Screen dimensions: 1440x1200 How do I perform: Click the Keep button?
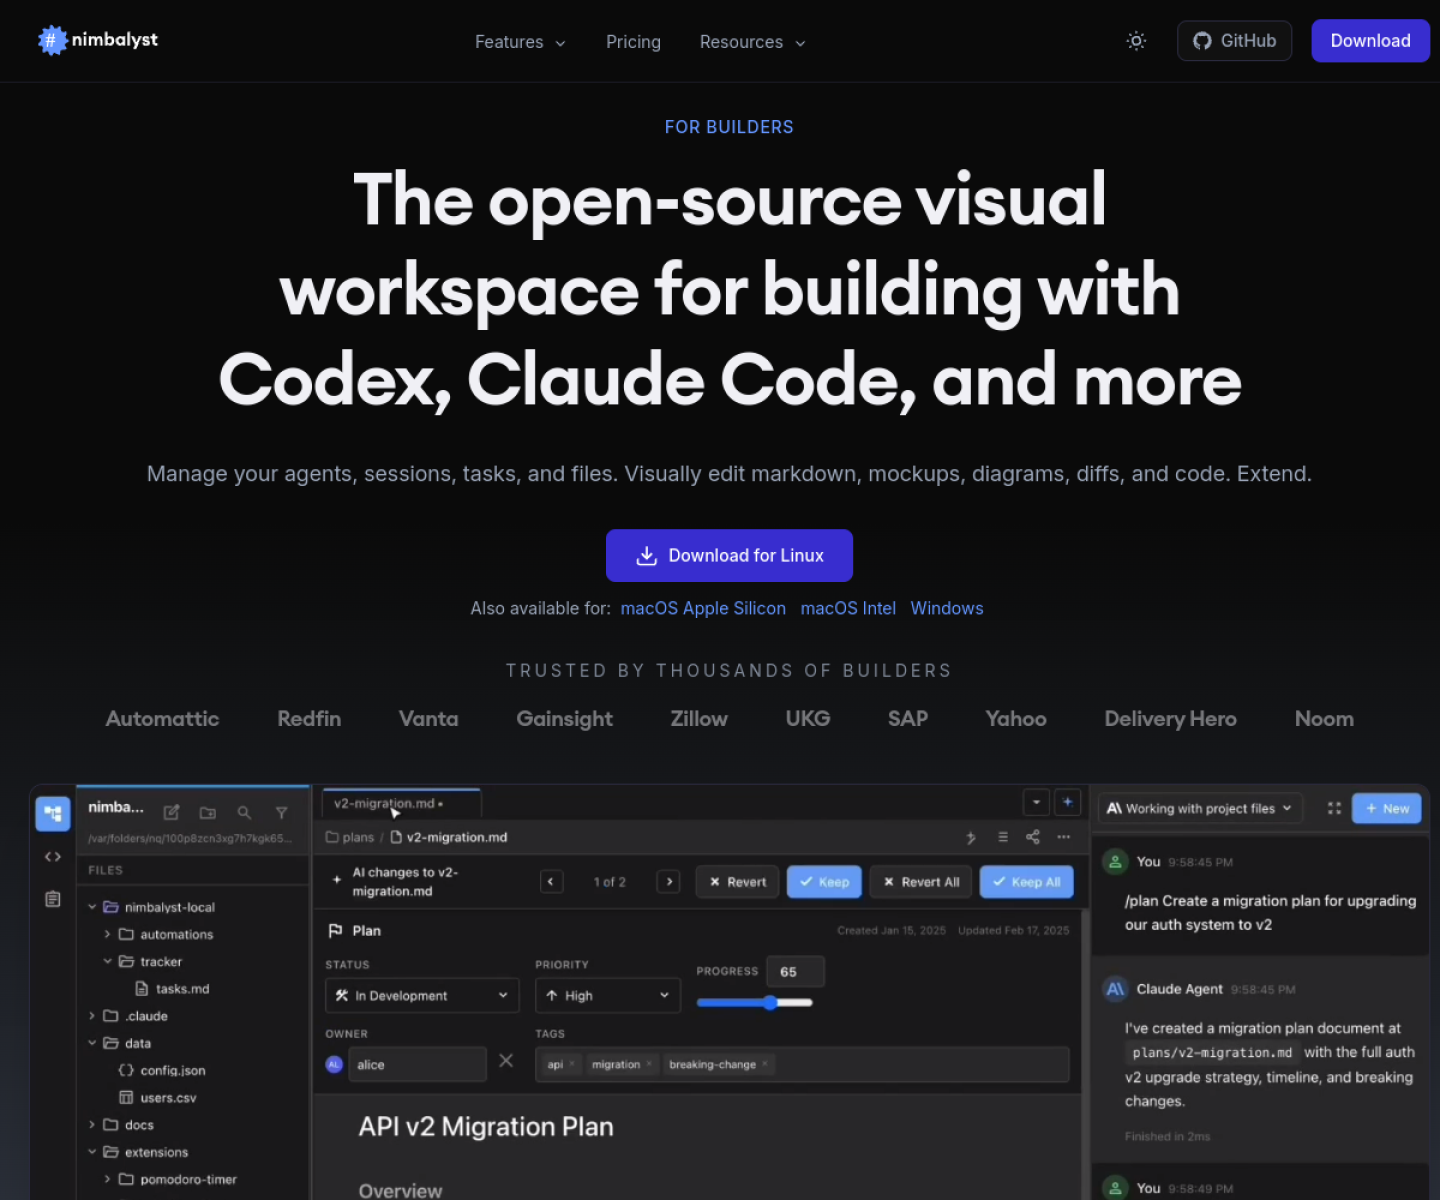click(824, 882)
